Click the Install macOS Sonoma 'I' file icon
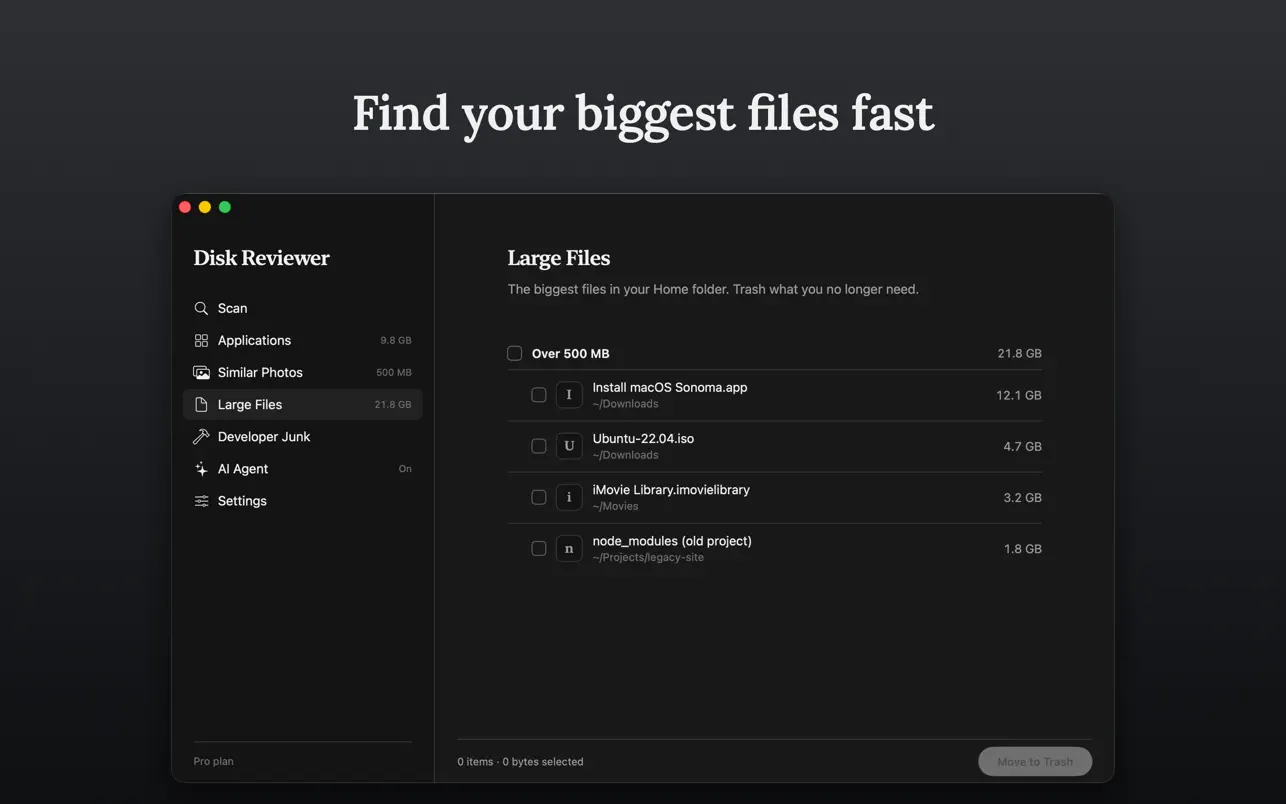Image resolution: width=1286 pixels, height=804 pixels. click(569, 395)
